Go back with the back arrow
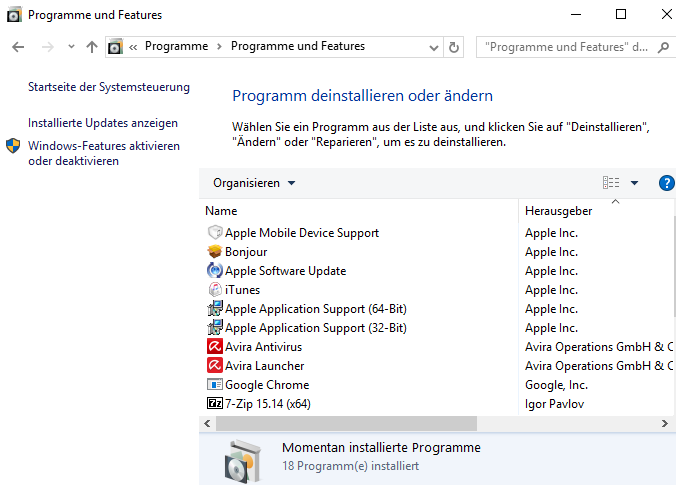 point(18,47)
